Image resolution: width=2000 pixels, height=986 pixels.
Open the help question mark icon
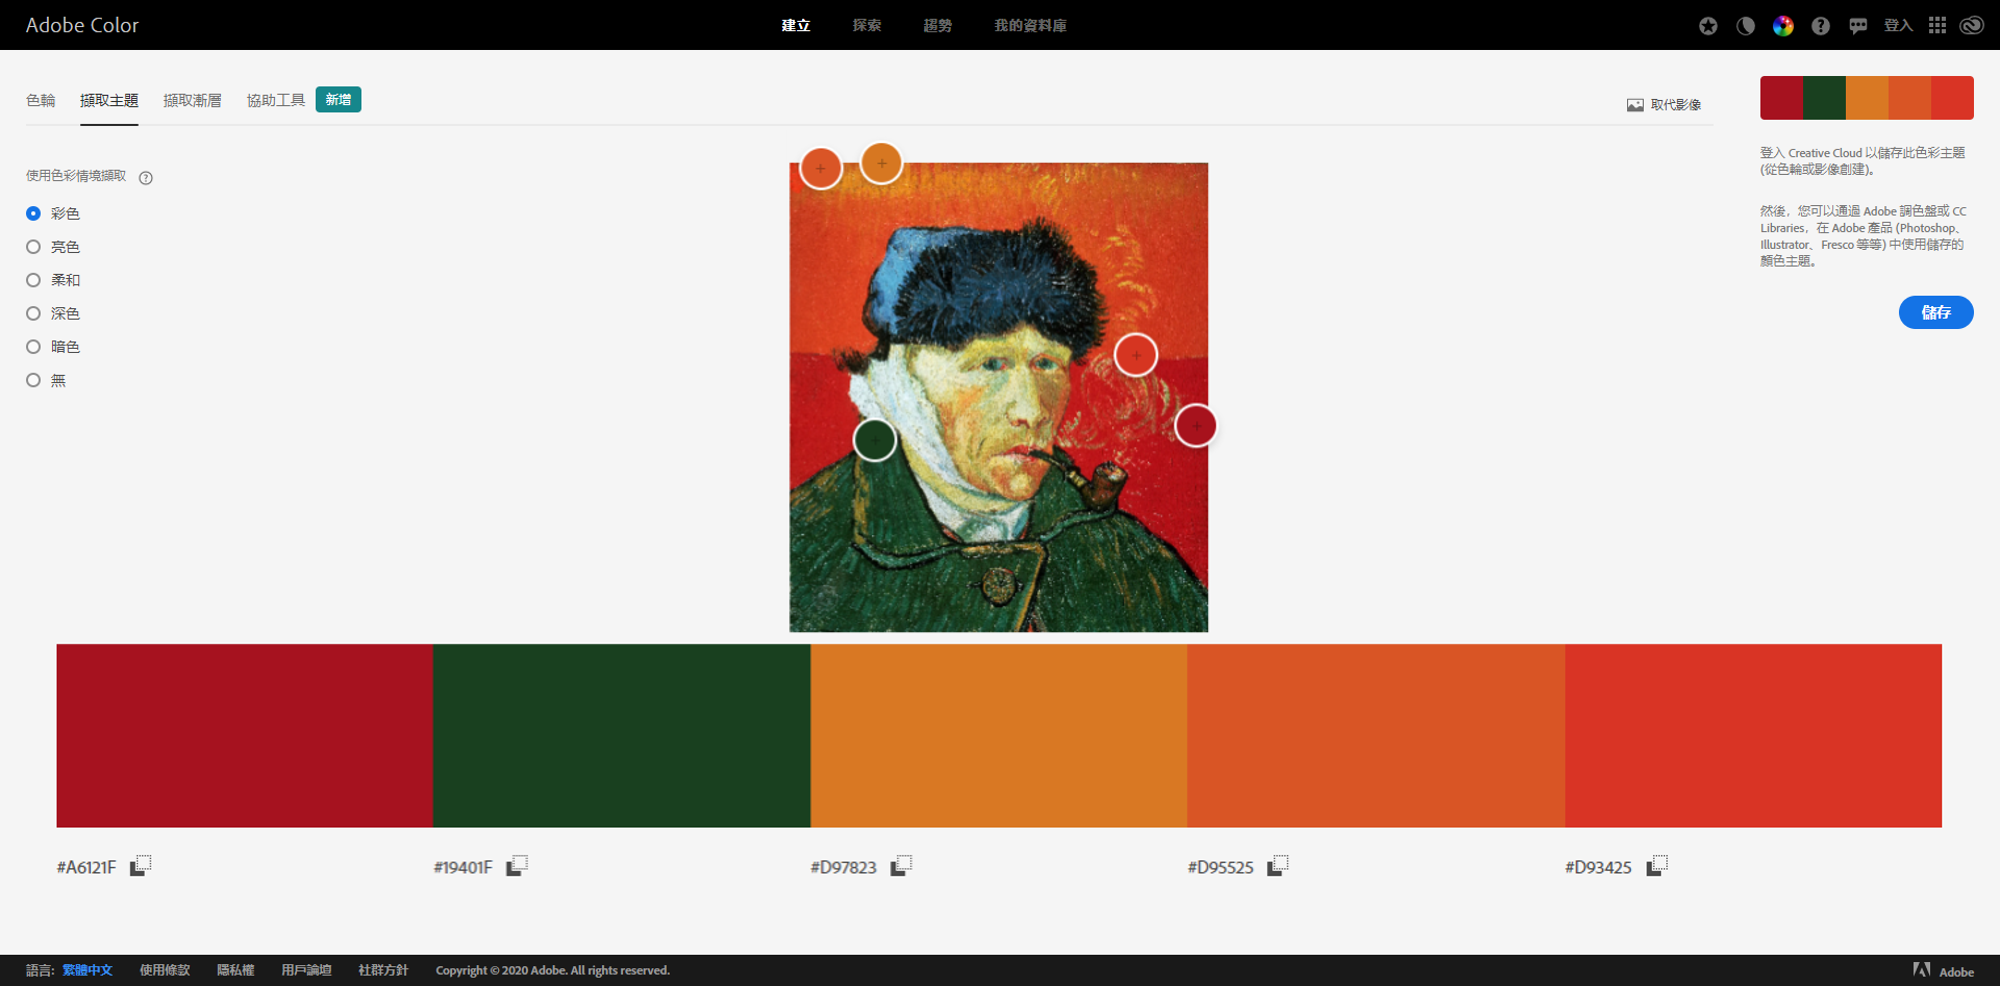point(1820,26)
